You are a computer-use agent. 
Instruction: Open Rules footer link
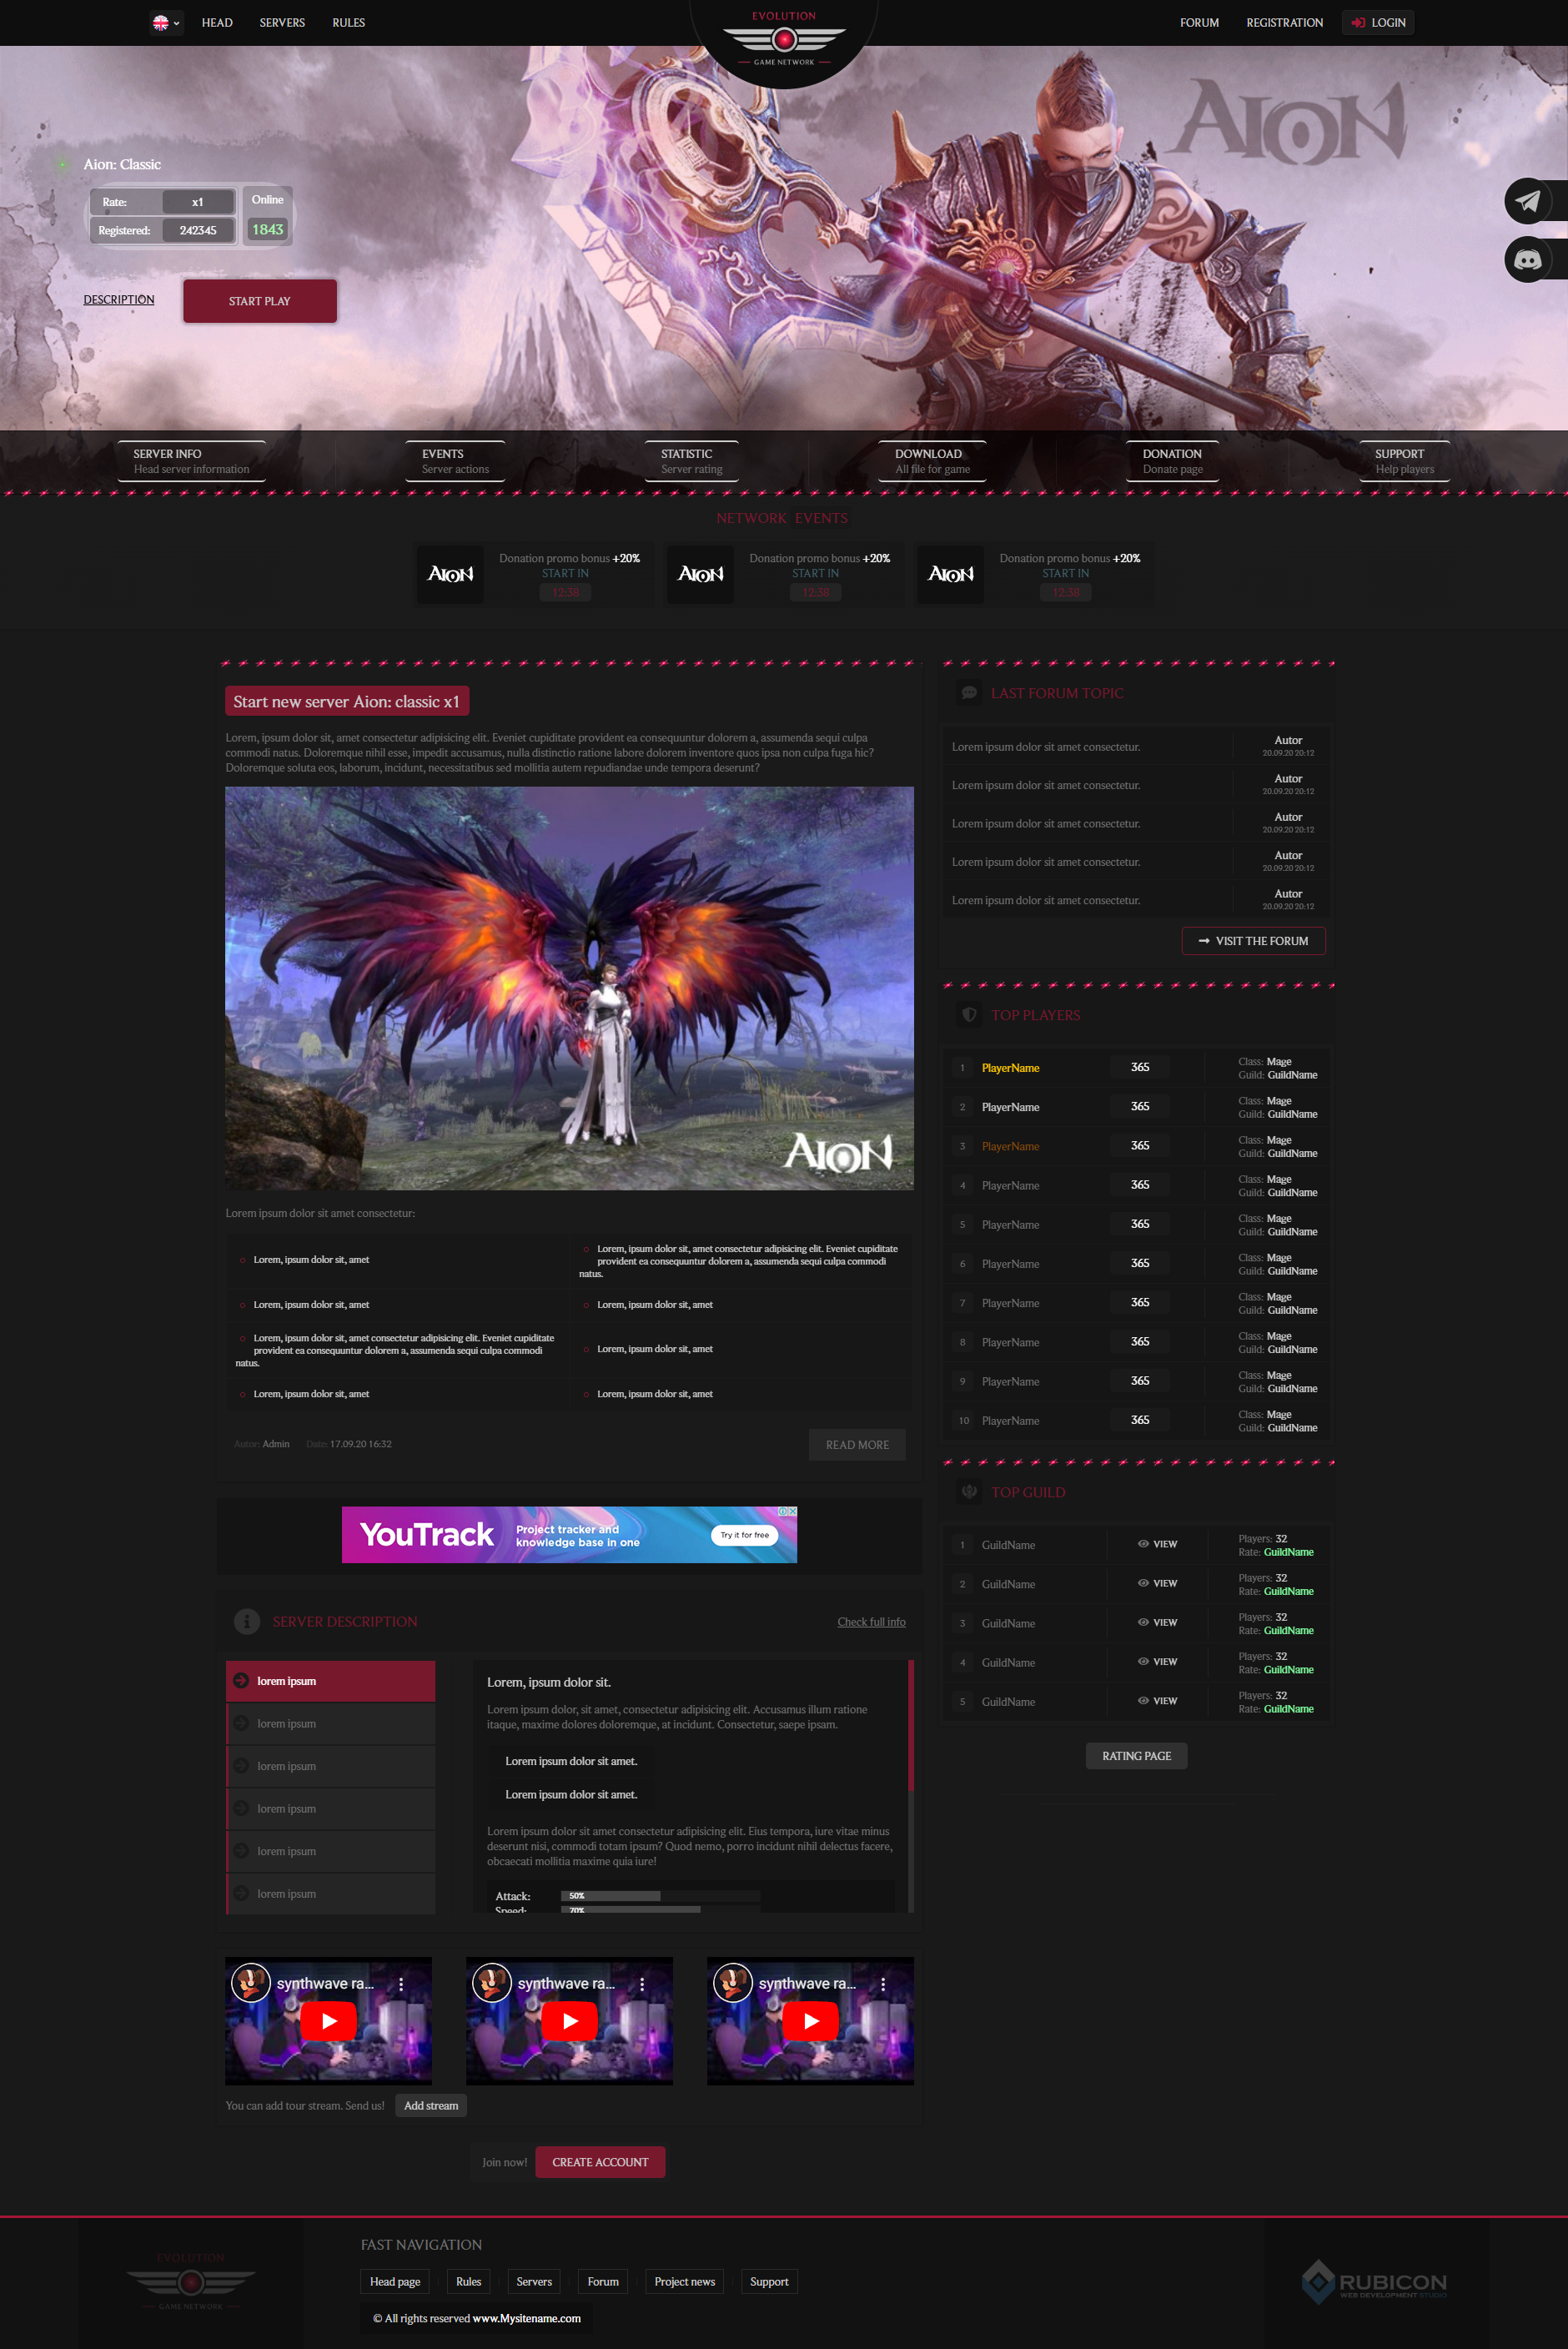[x=469, y=2282]
